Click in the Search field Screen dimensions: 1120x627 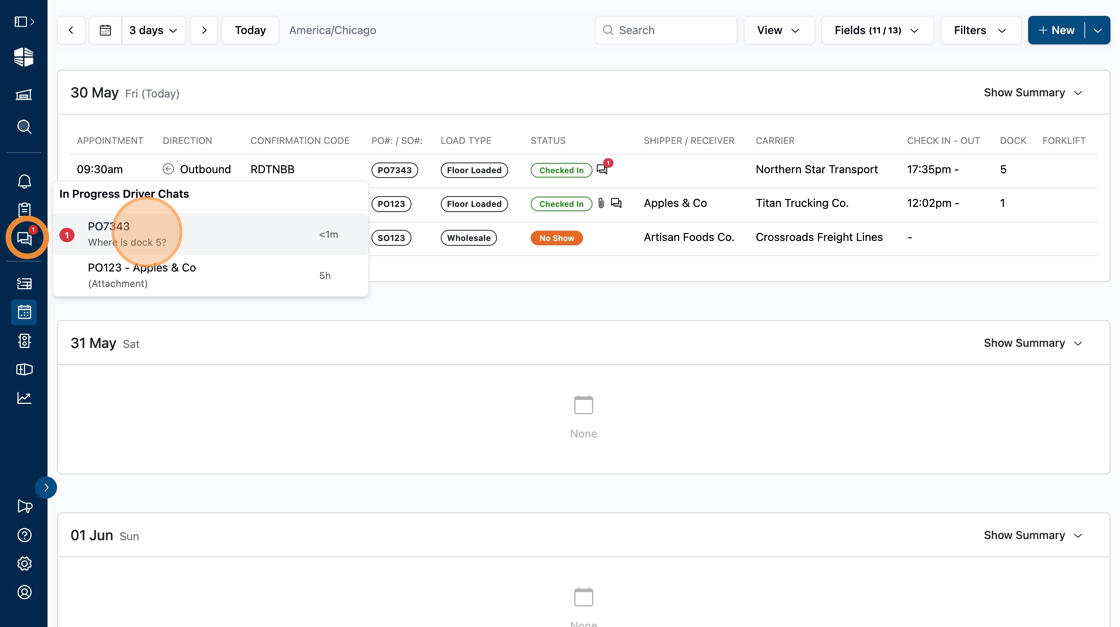click(x=666, y=30)
